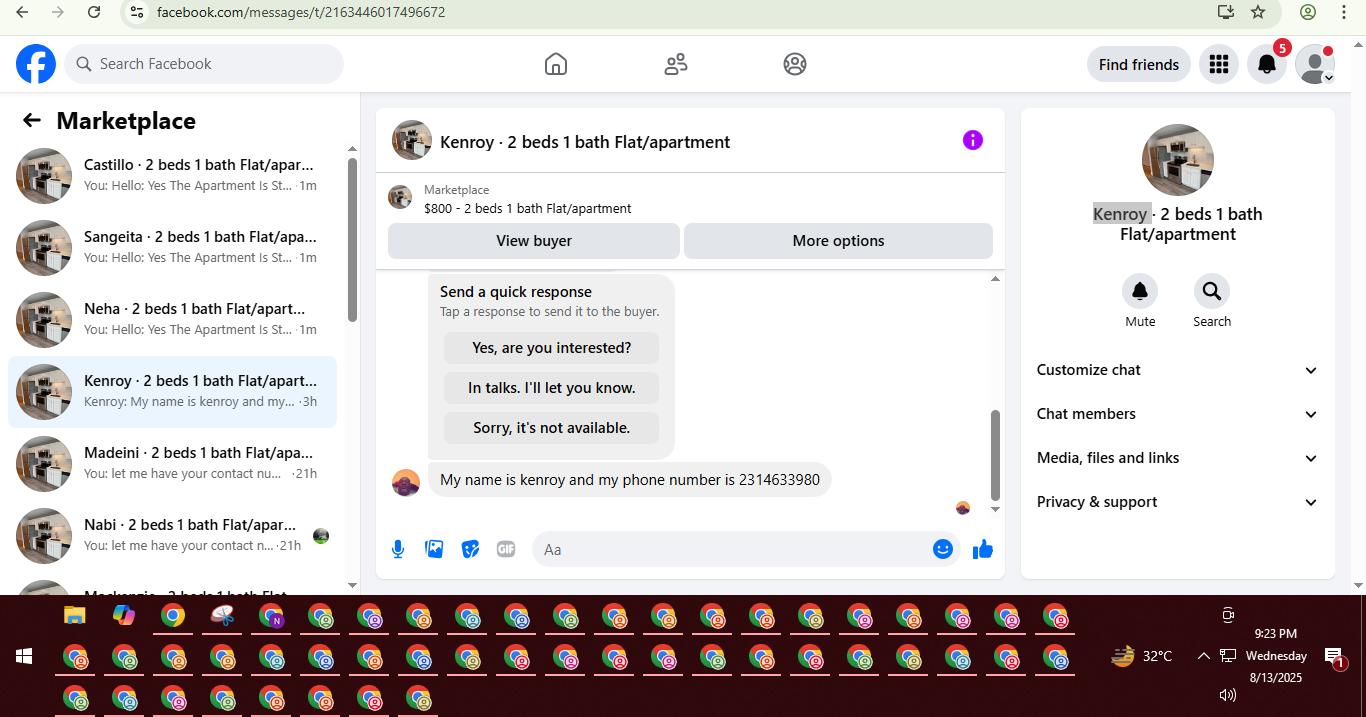Click the install app icon in address bar
This screenshot has height=717, width=1366.
tap(1225, 12)
